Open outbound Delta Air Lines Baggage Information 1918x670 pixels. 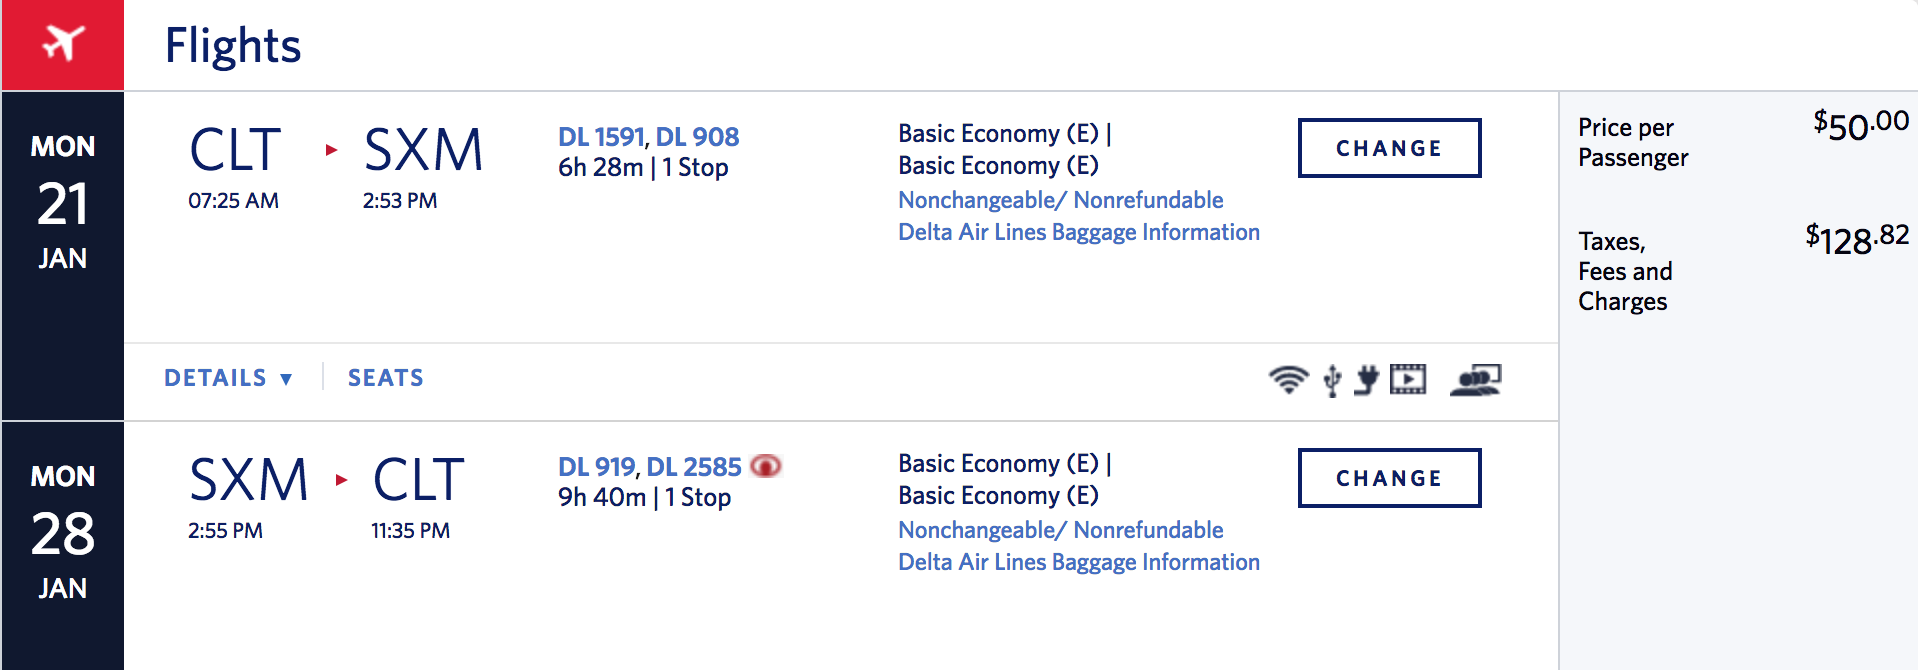(1079, 232)
